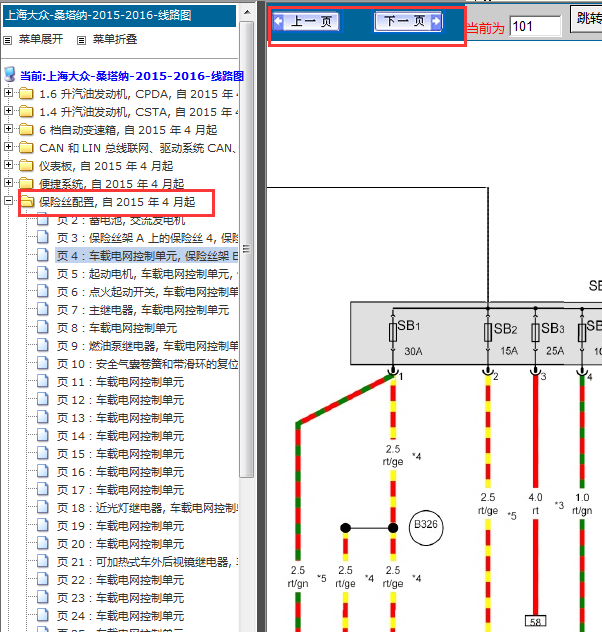Viewport: 602px width, 632px height.
Task: Expand the 便捷系统 folder
Action: 8,183
